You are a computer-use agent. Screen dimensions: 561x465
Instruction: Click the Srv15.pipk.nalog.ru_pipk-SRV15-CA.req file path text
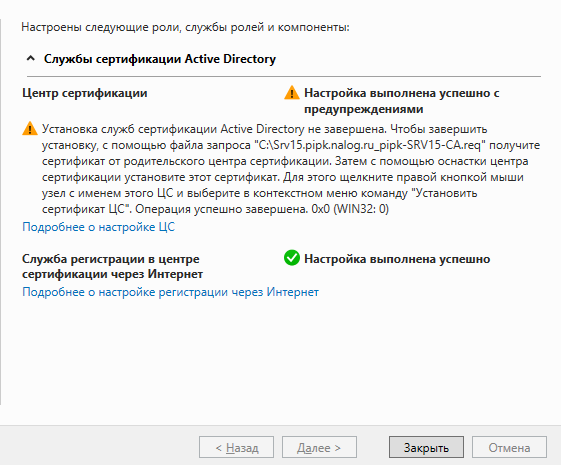coord(370,145)
